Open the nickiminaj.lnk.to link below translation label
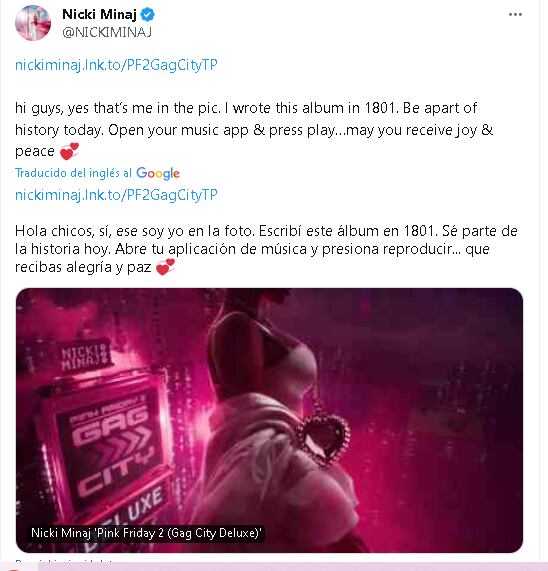This screenshot has height=571, width=548. coord(116,195)
